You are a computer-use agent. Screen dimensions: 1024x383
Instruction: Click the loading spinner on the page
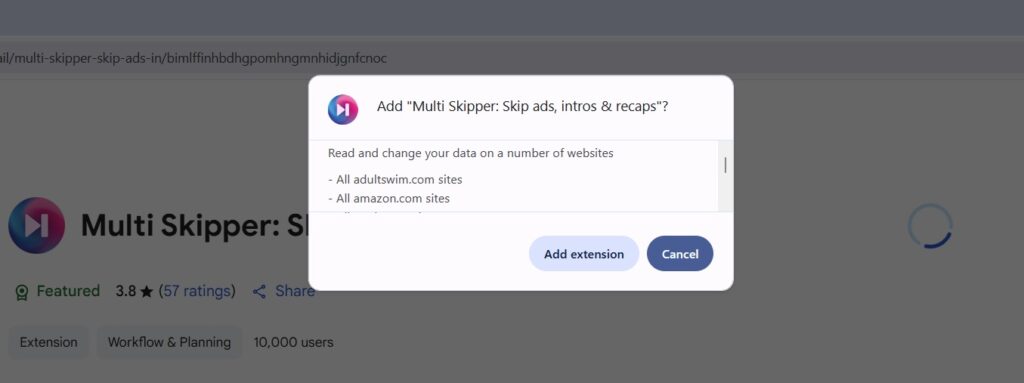[930, 226]
